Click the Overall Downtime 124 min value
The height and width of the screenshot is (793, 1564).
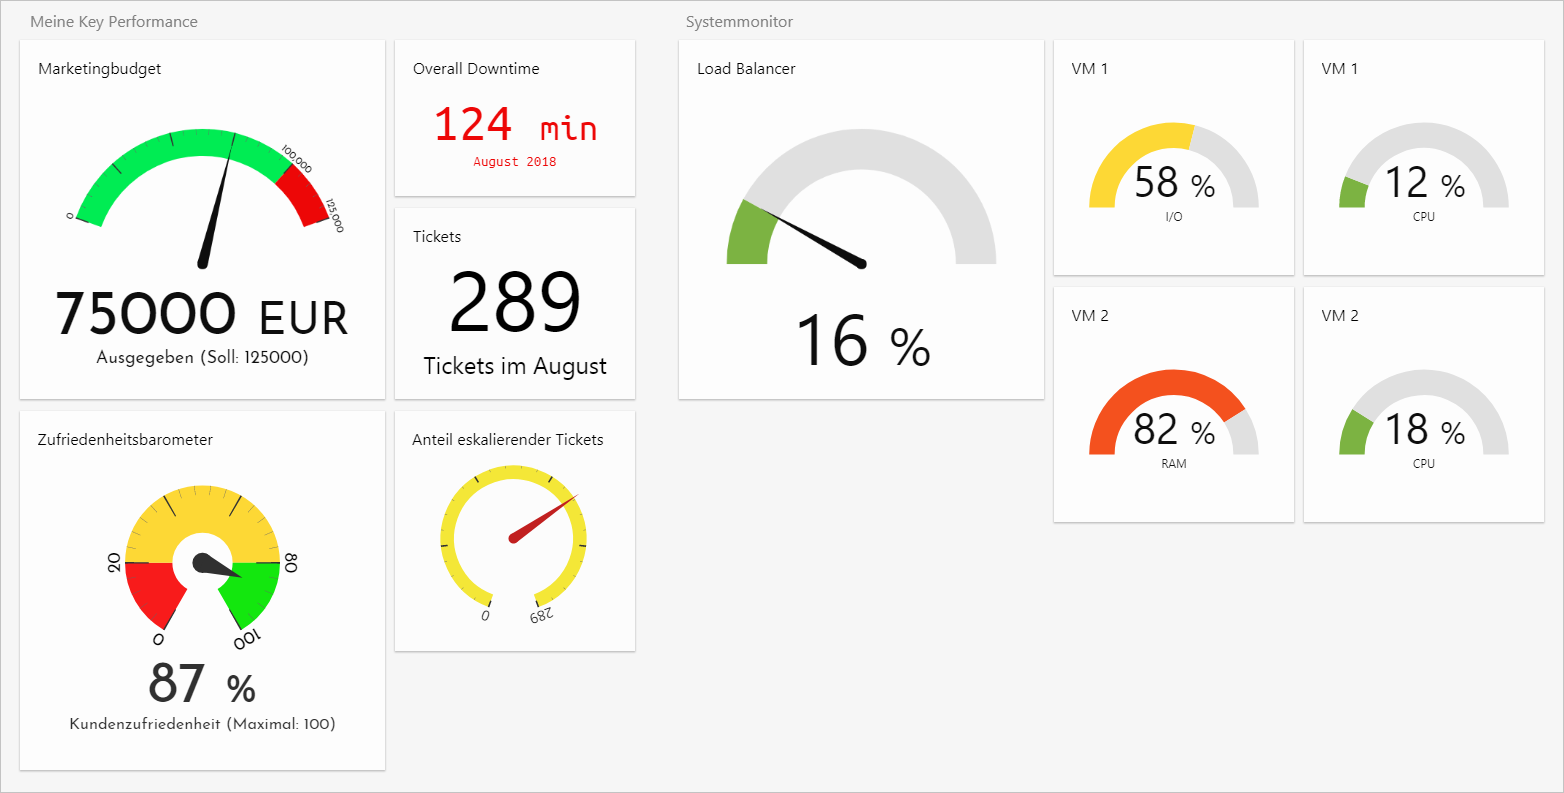pyautogui.click(x=515, y=126)
